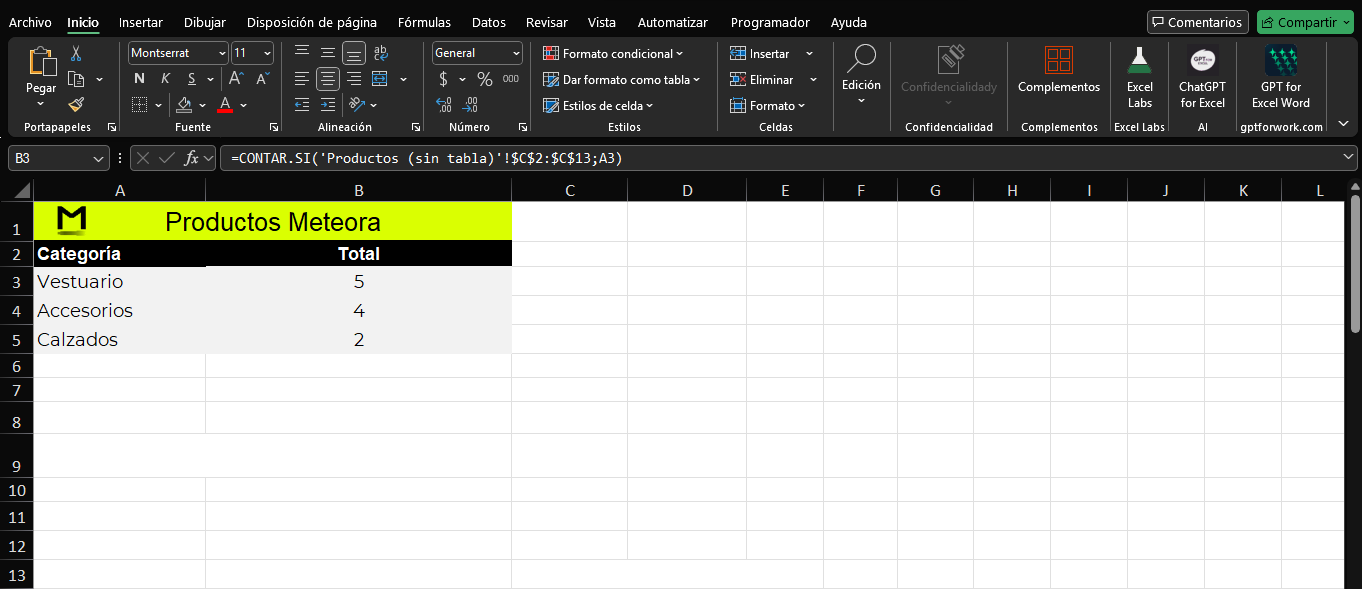Screen dimensions: 1362x589
Task: Toggle bold (N) formatting
Action: coord(139,78)
